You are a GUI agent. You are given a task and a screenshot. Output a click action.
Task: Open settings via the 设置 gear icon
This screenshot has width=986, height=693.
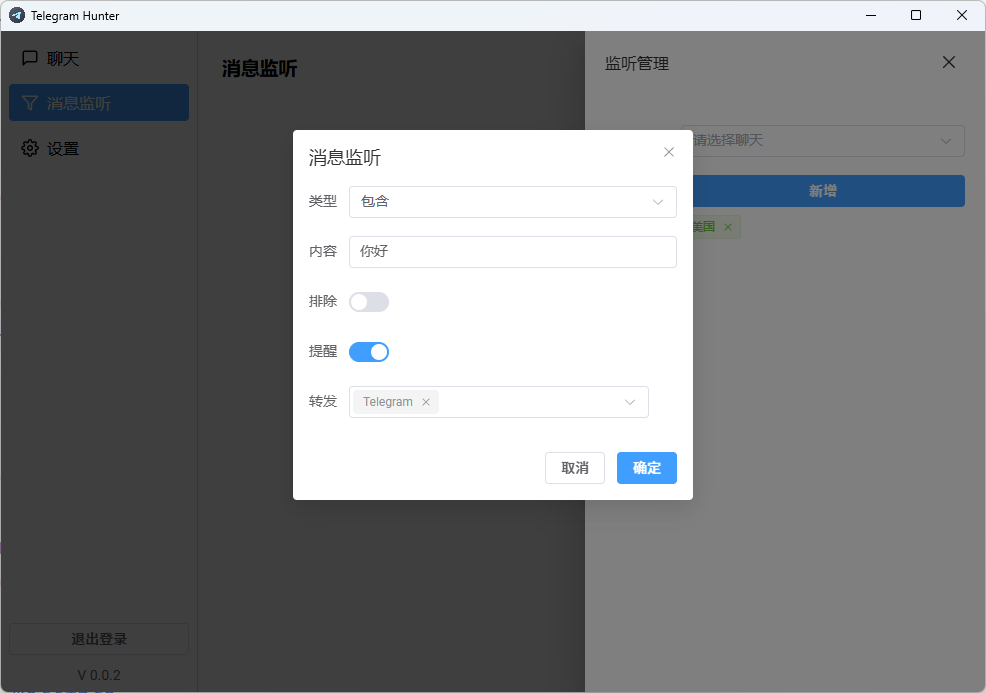(29, 148)
